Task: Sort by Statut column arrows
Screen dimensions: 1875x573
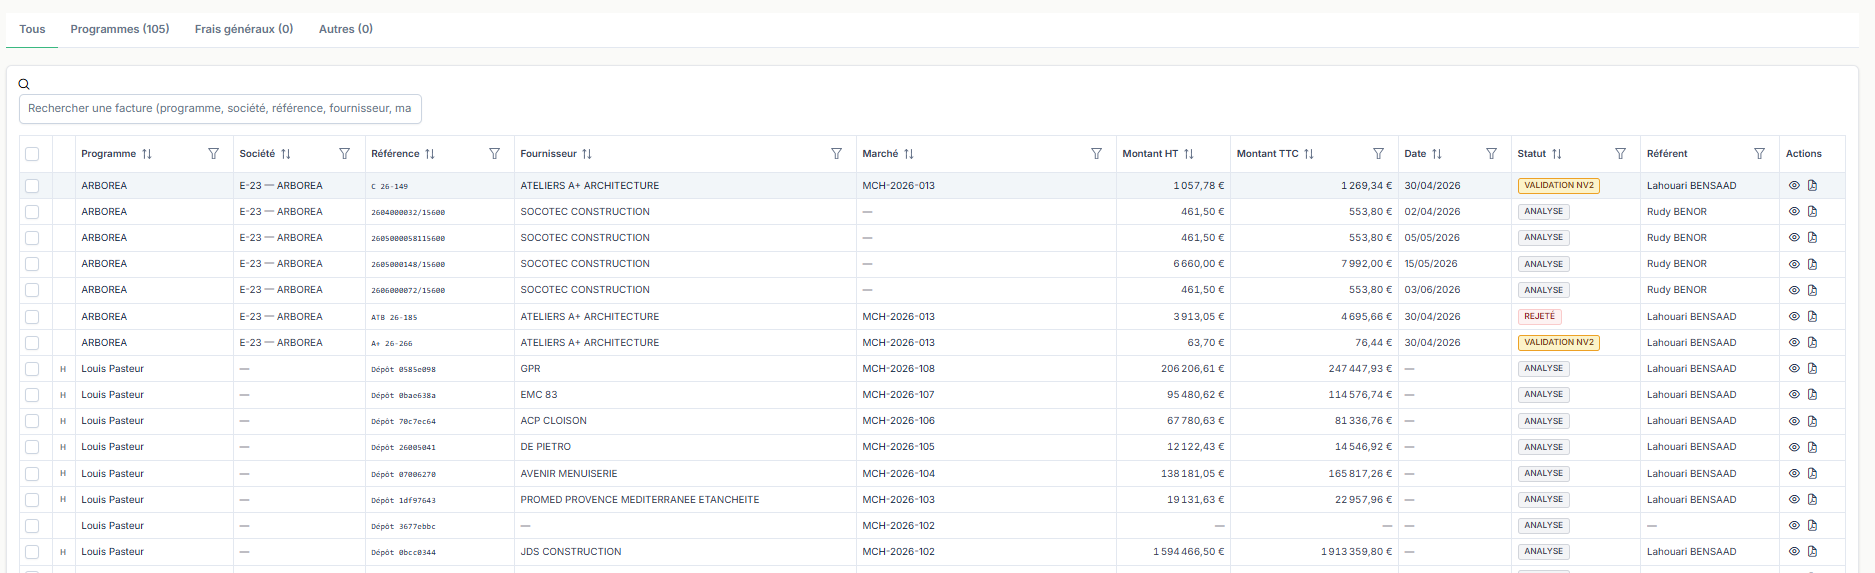Action: pos(1557,154)
